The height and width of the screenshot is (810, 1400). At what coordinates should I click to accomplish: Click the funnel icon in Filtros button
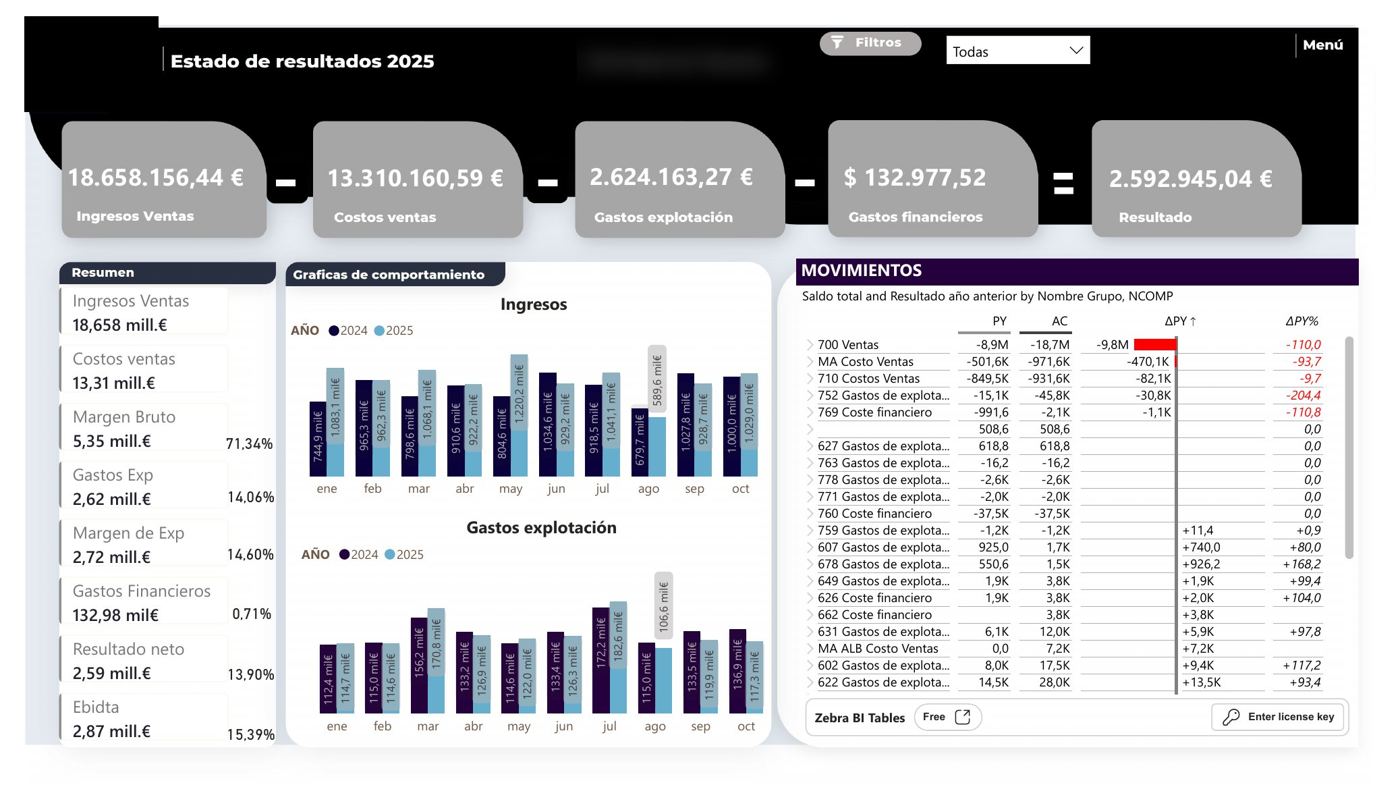838,43
